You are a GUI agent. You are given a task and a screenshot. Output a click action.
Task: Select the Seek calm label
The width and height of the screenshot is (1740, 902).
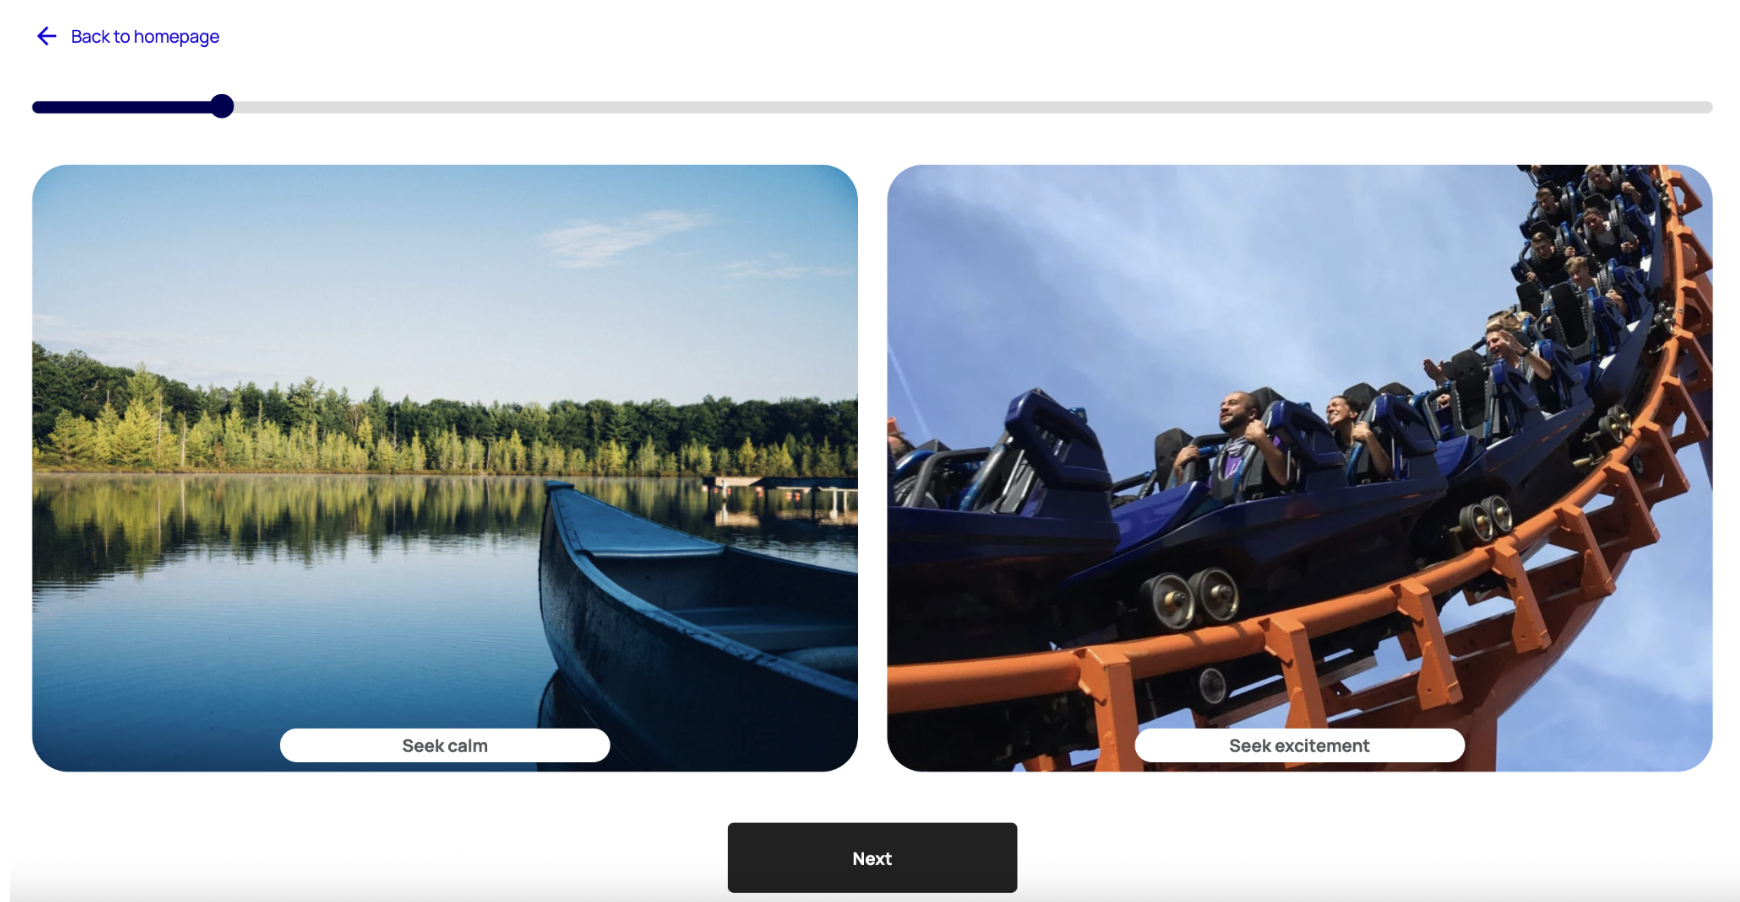tap(445, 745)
